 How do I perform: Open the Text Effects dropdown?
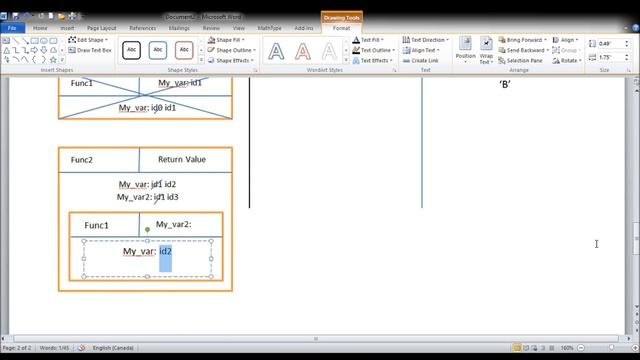(x=372, y=60)
